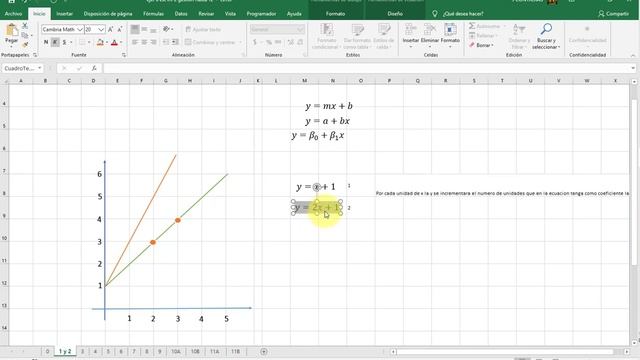Toggle top vertical alignment
This screenshot has width=640, height=360.
click(135, 29)
